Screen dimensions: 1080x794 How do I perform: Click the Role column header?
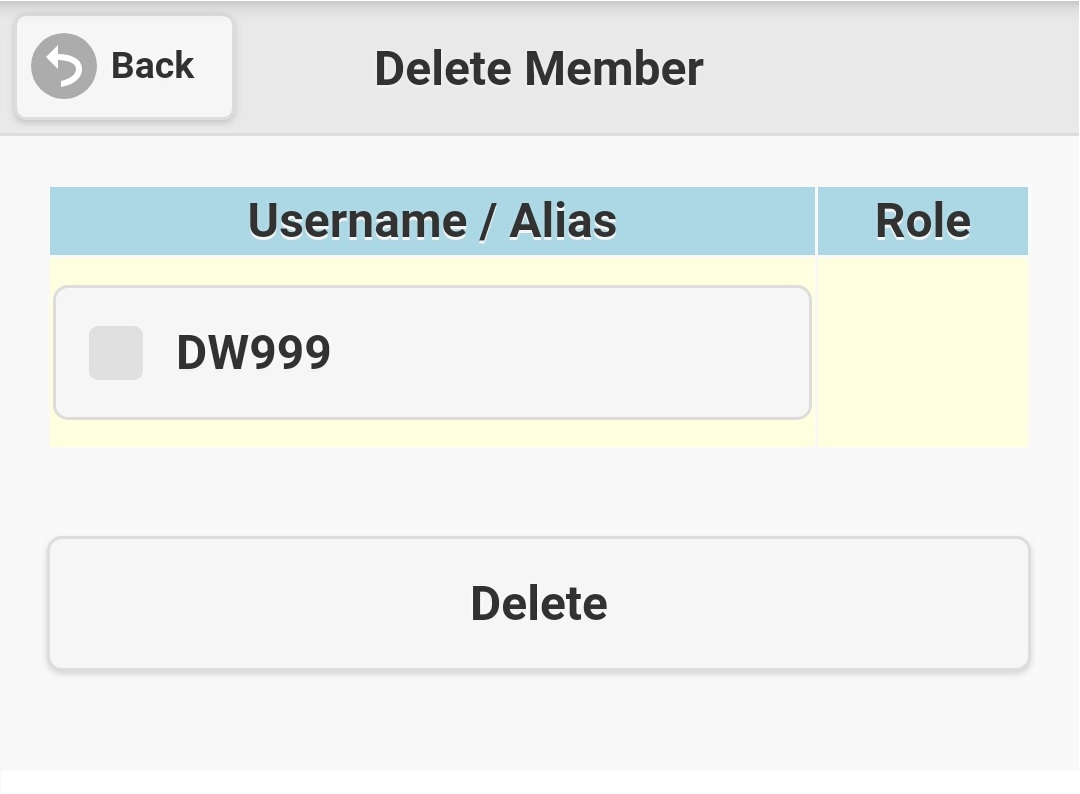922,221
